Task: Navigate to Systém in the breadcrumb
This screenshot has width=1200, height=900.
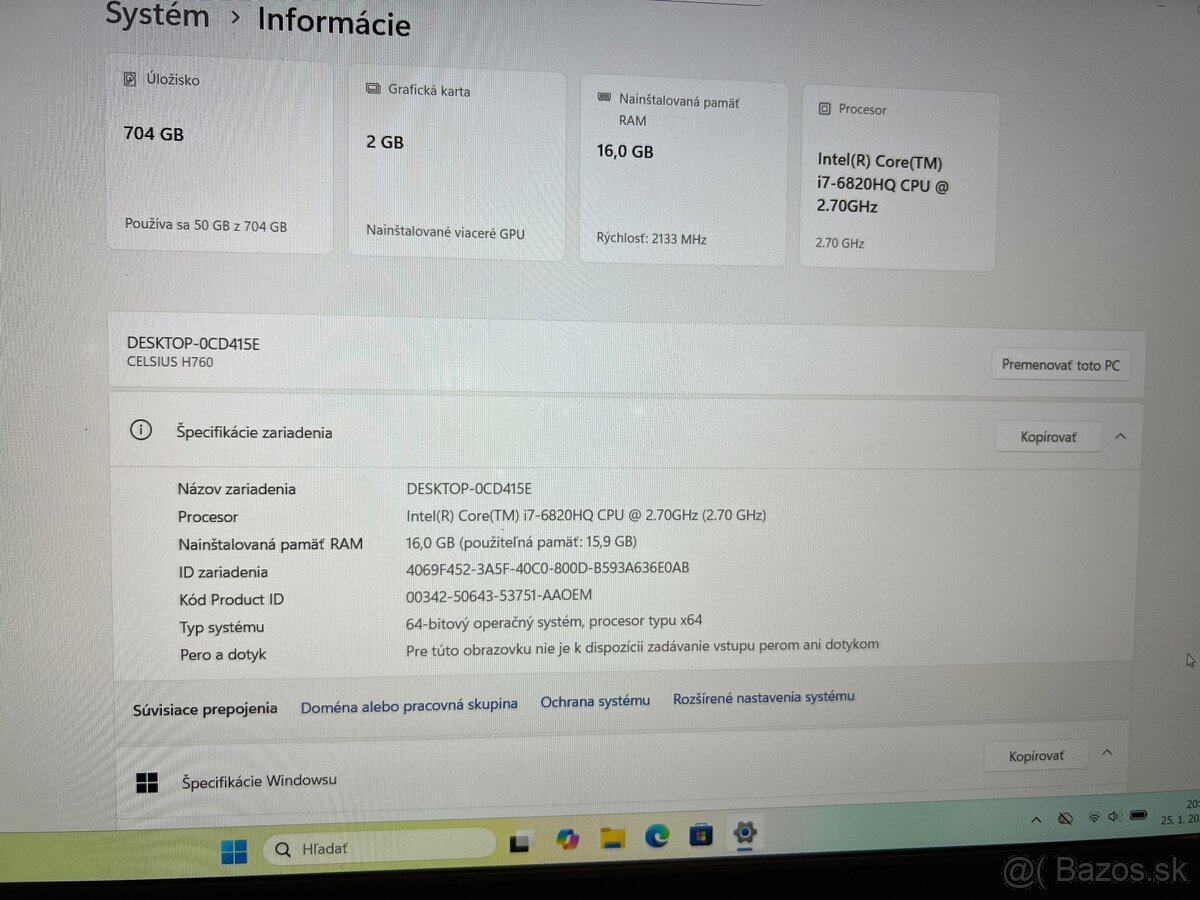Action: coord(156,15)
